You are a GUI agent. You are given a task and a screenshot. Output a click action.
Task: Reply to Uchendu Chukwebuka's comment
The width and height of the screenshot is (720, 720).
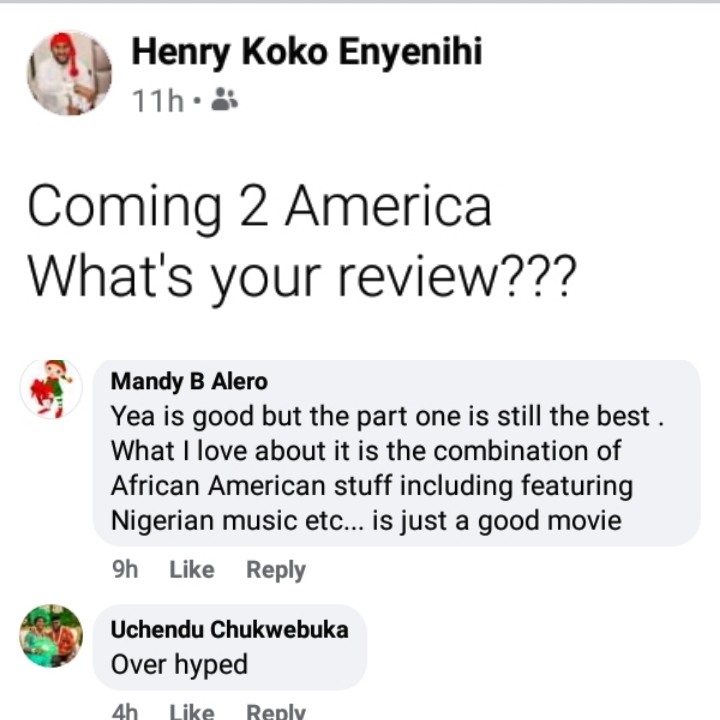click(x=276, y=712)
